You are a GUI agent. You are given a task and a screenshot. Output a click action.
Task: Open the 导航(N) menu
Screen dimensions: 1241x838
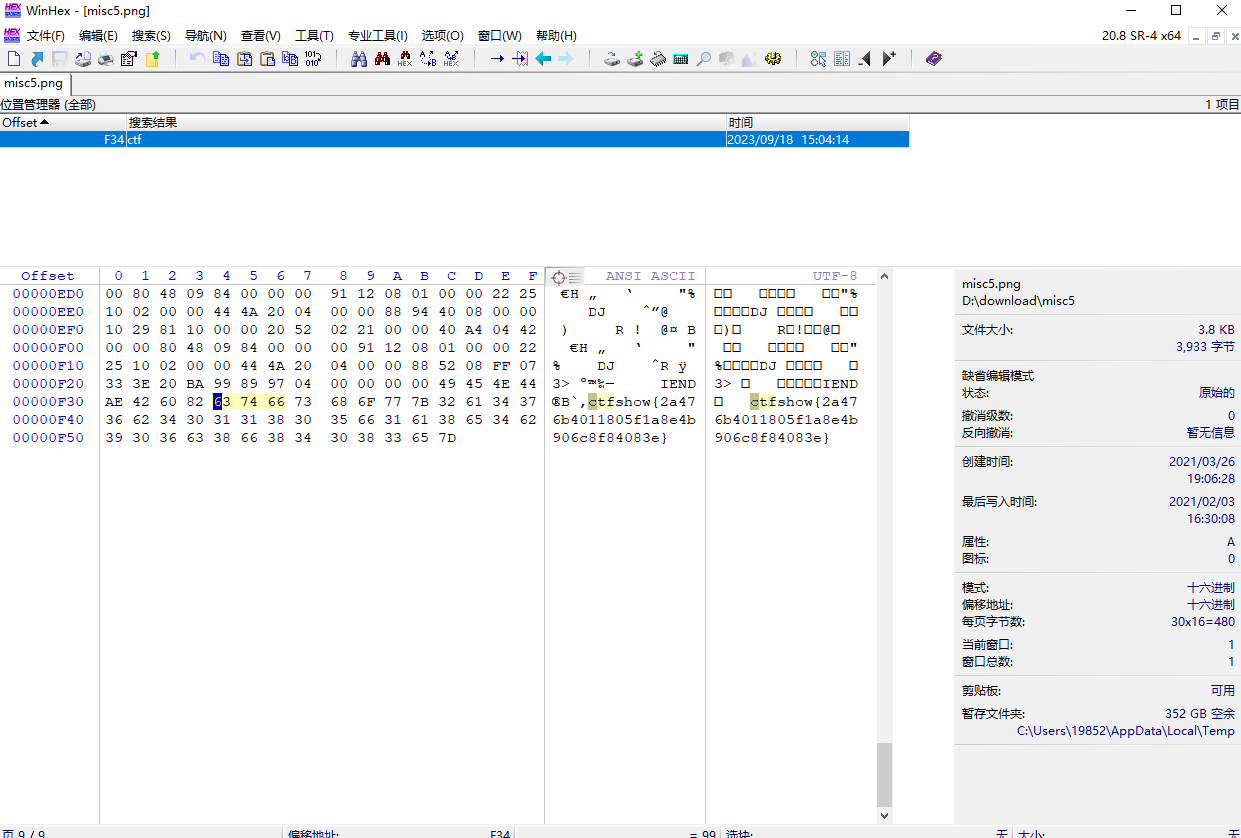pos(206,36)
